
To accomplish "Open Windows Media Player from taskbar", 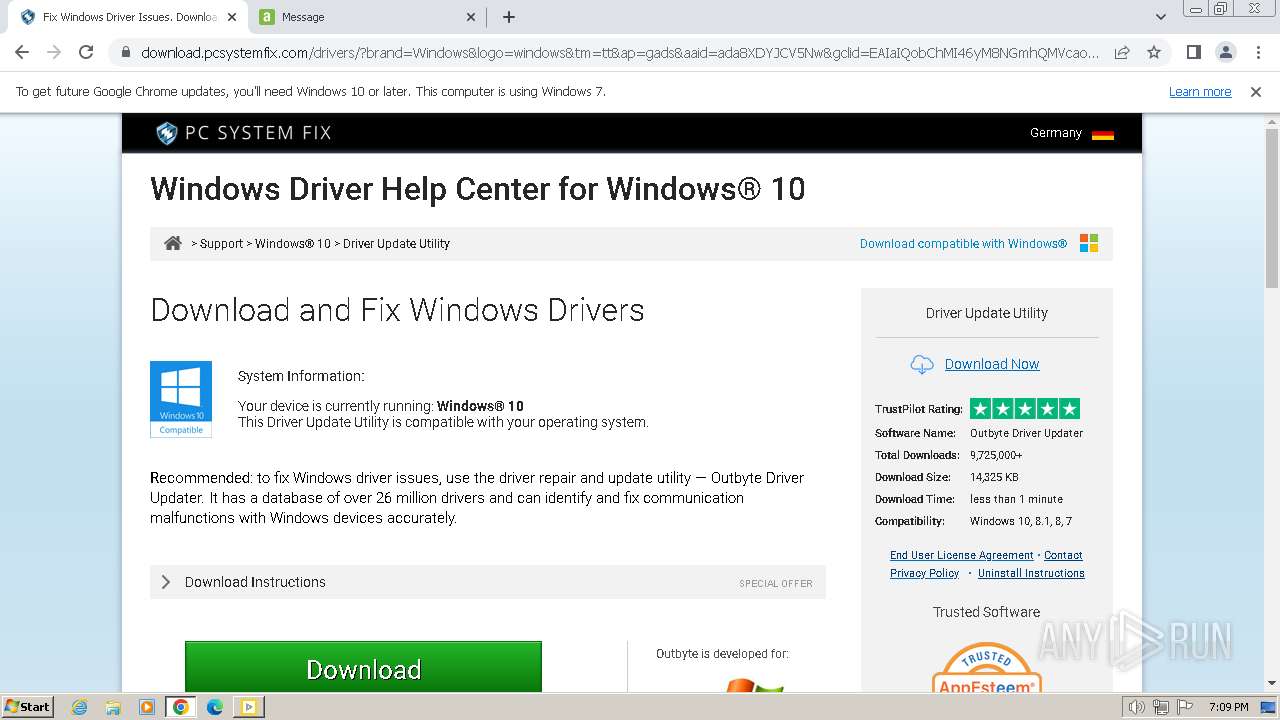I will (x=147, y=707).
